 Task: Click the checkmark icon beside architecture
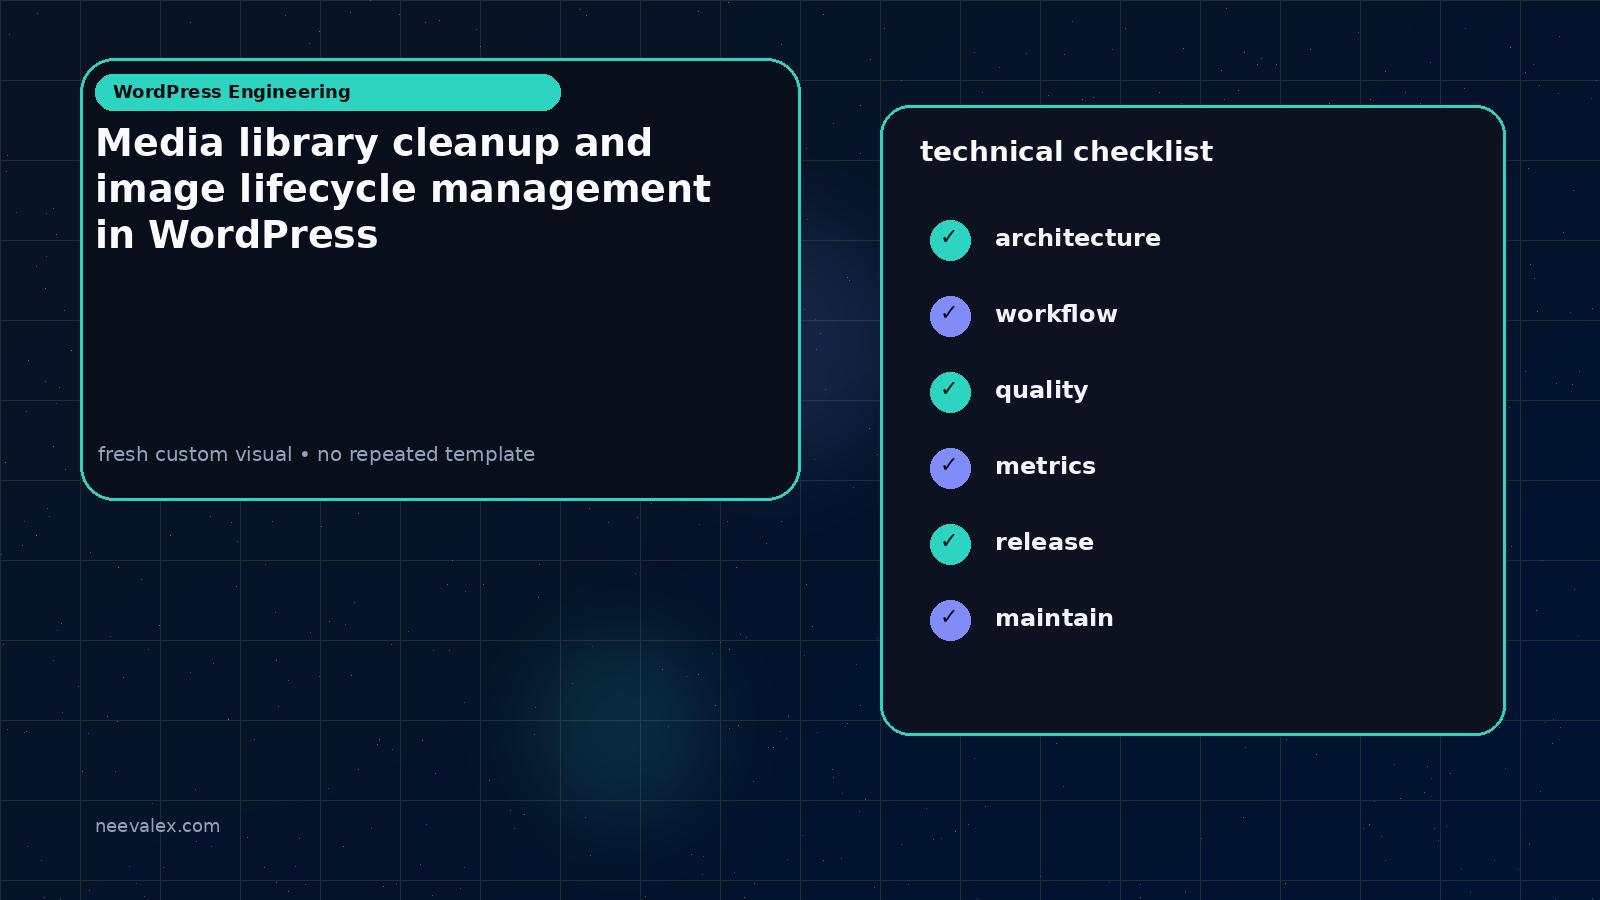950,240
